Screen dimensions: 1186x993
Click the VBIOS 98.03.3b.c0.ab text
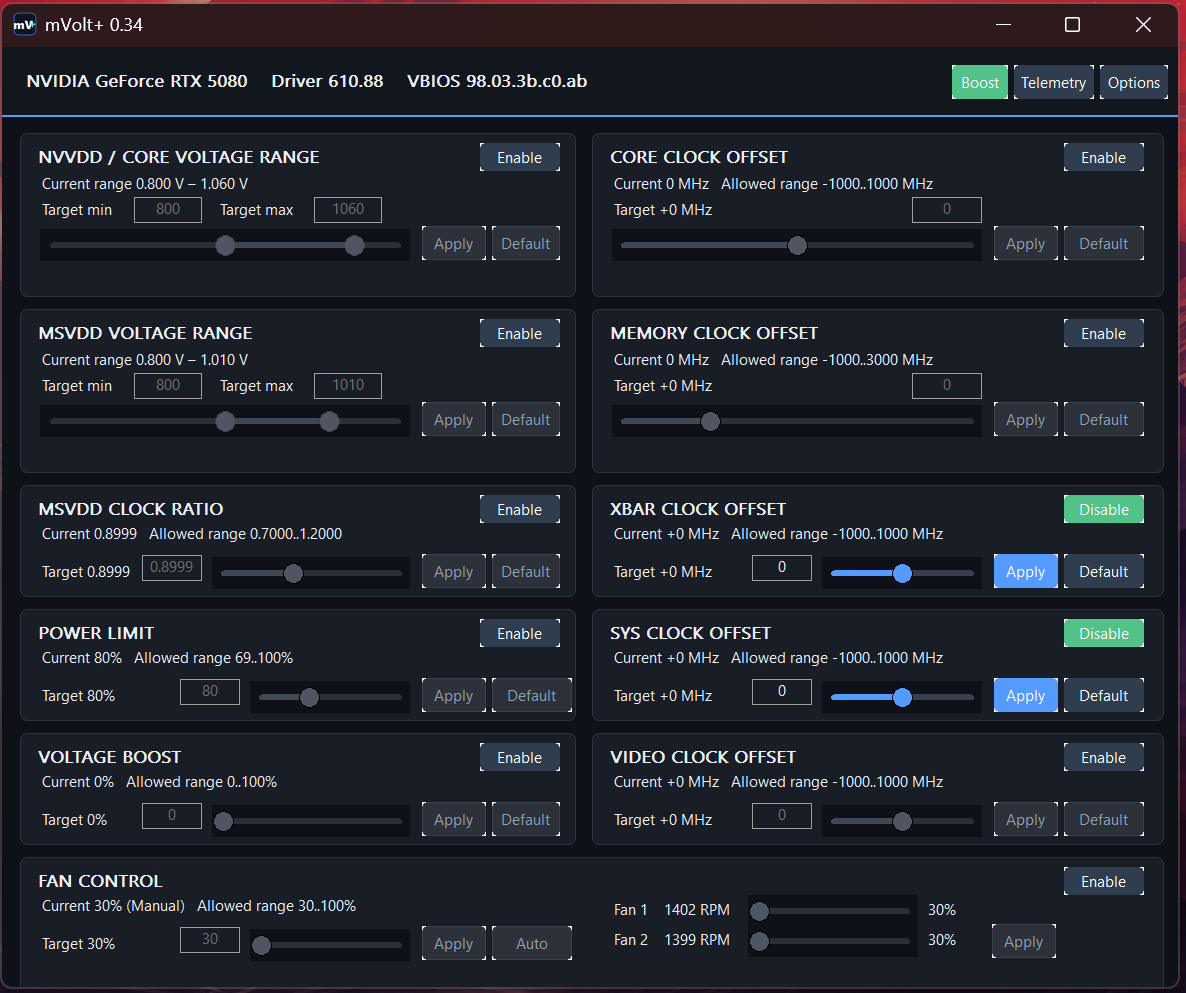pyautogui.click(x=497, y=81)
